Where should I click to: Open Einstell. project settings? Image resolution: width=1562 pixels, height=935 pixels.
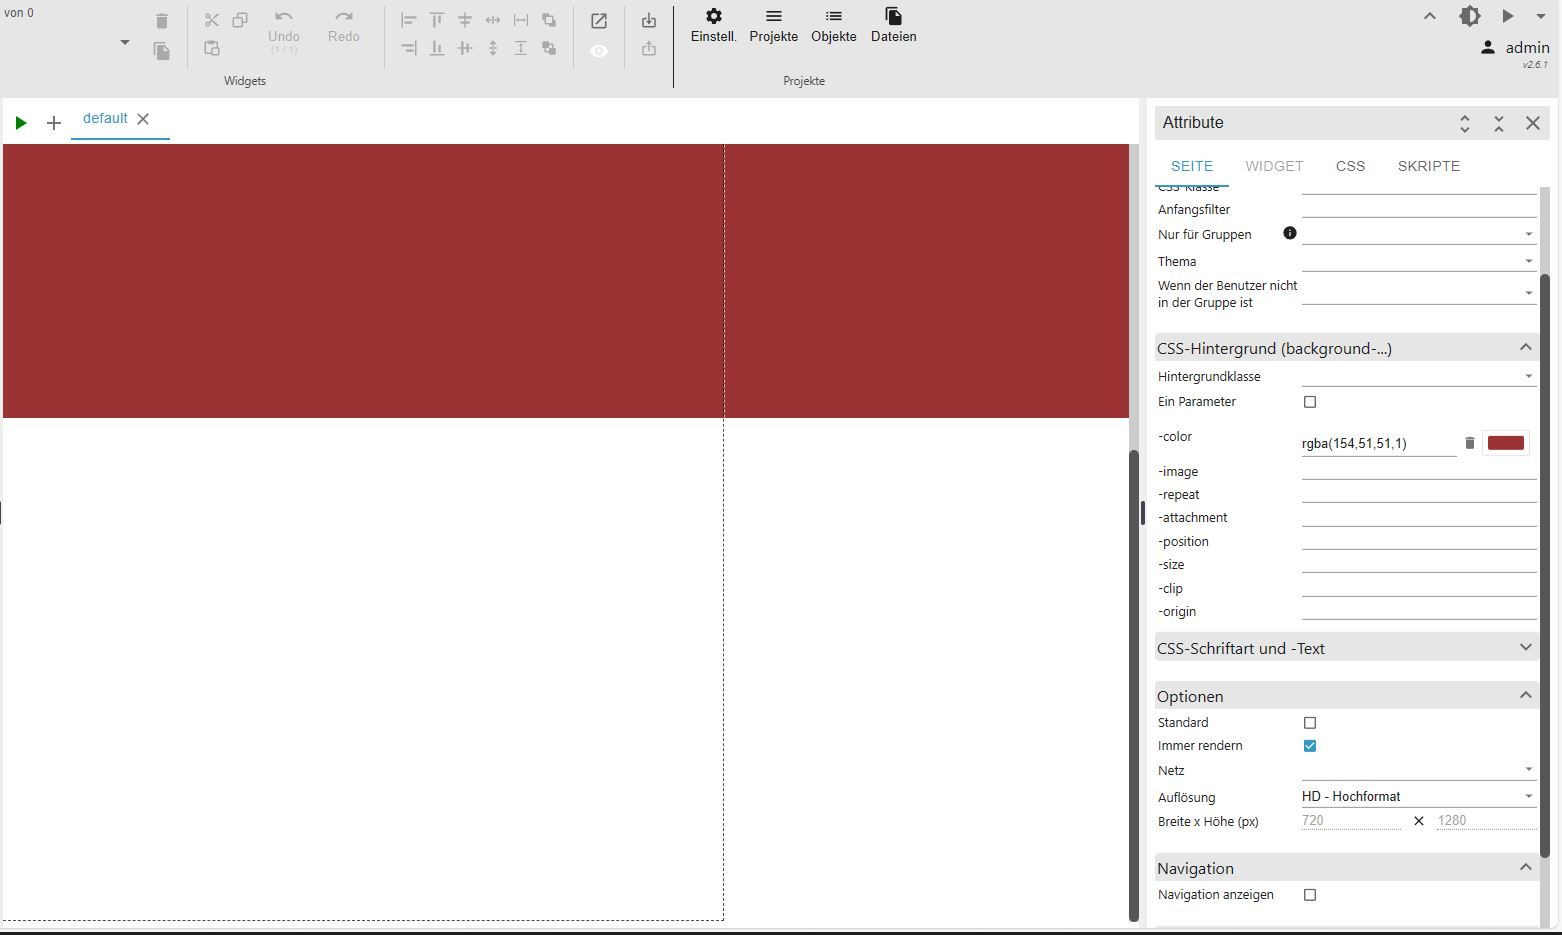point(713,26)
